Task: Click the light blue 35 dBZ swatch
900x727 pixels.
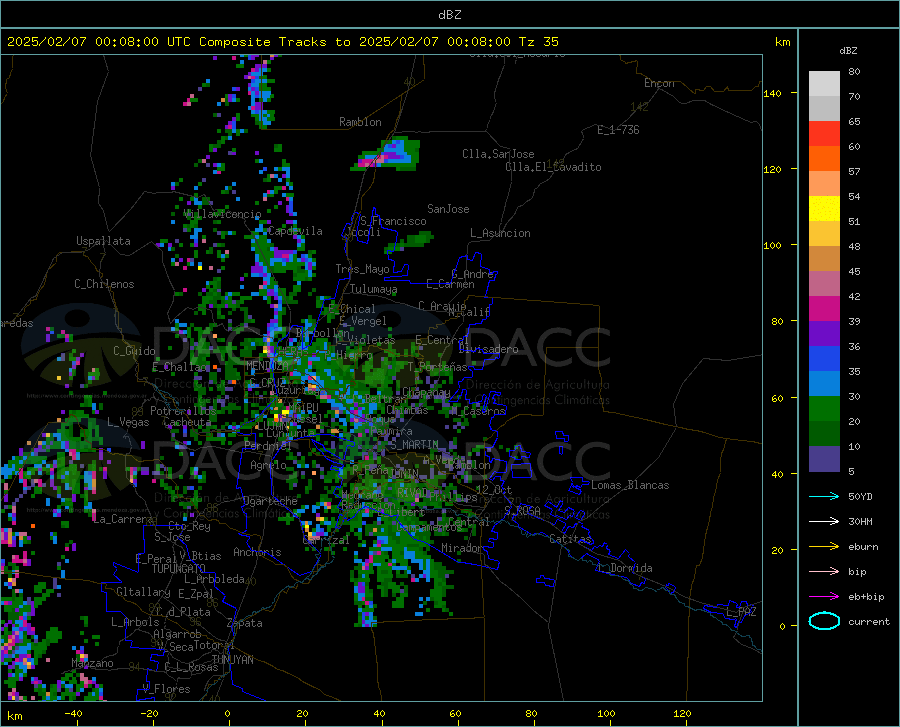Action: [824, 384]
